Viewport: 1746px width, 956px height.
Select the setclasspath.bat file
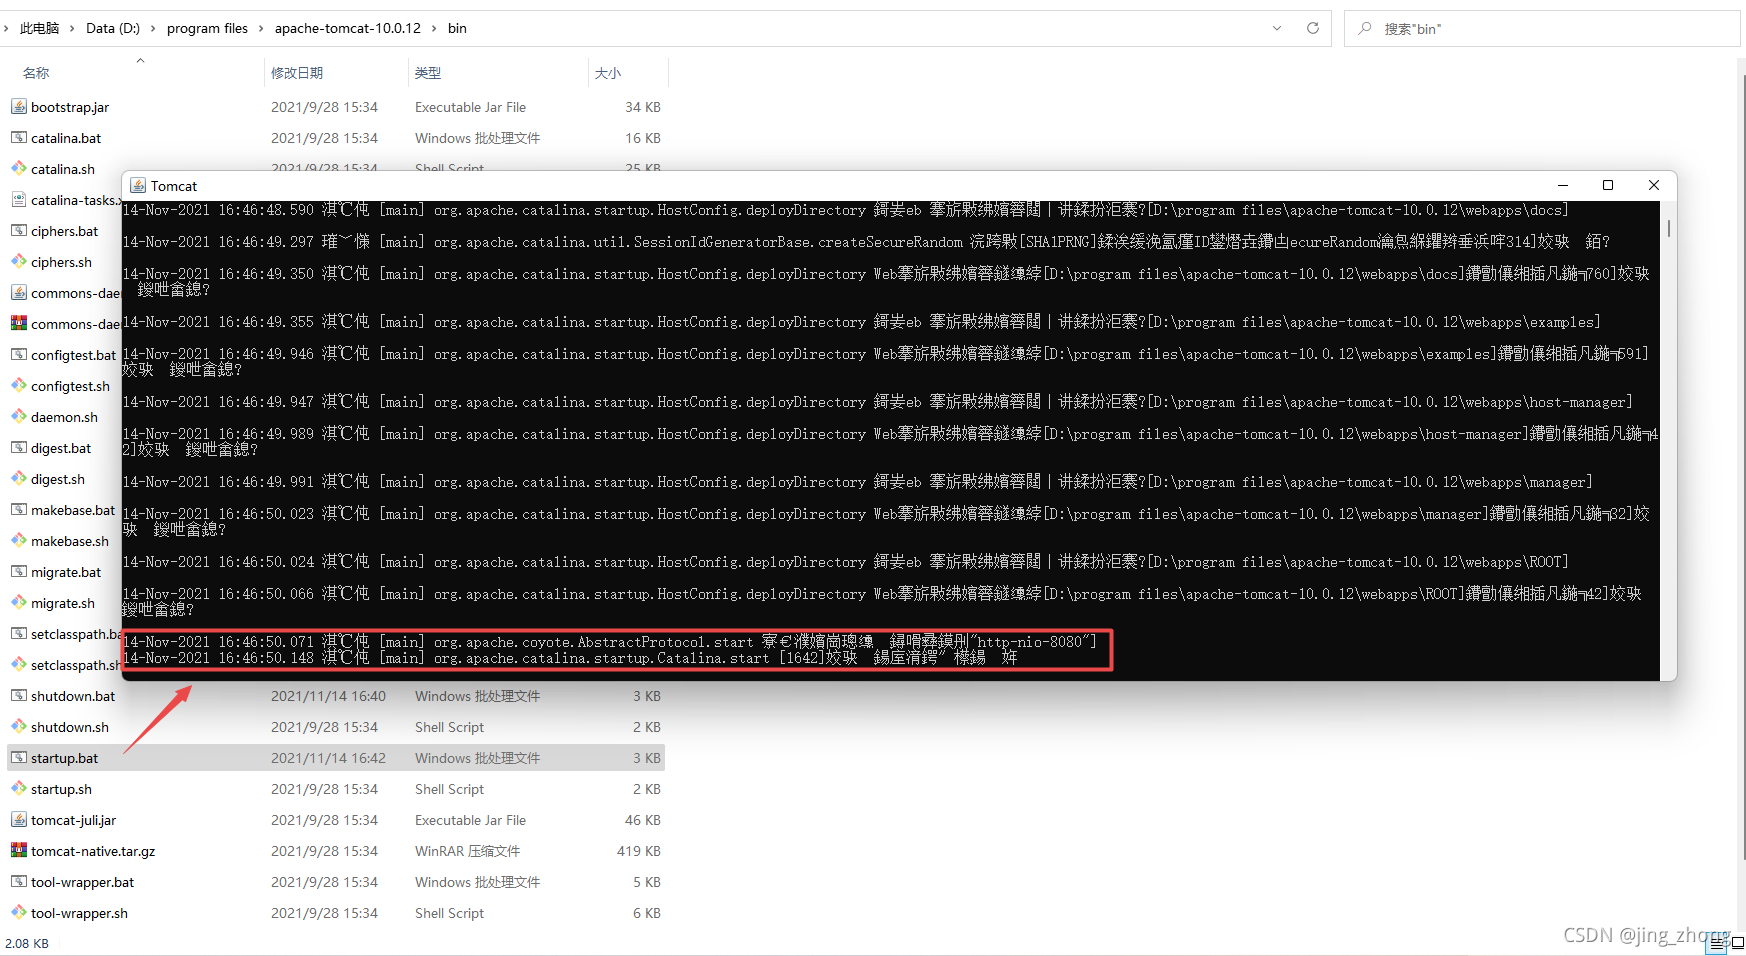(75, 634)
